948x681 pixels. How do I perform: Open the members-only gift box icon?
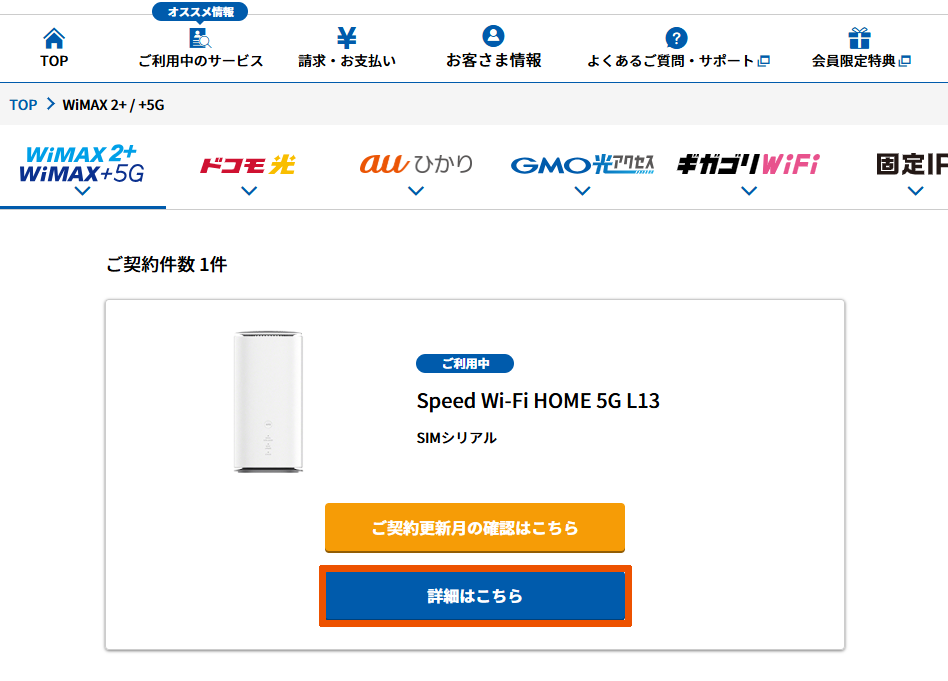(859, 39)
